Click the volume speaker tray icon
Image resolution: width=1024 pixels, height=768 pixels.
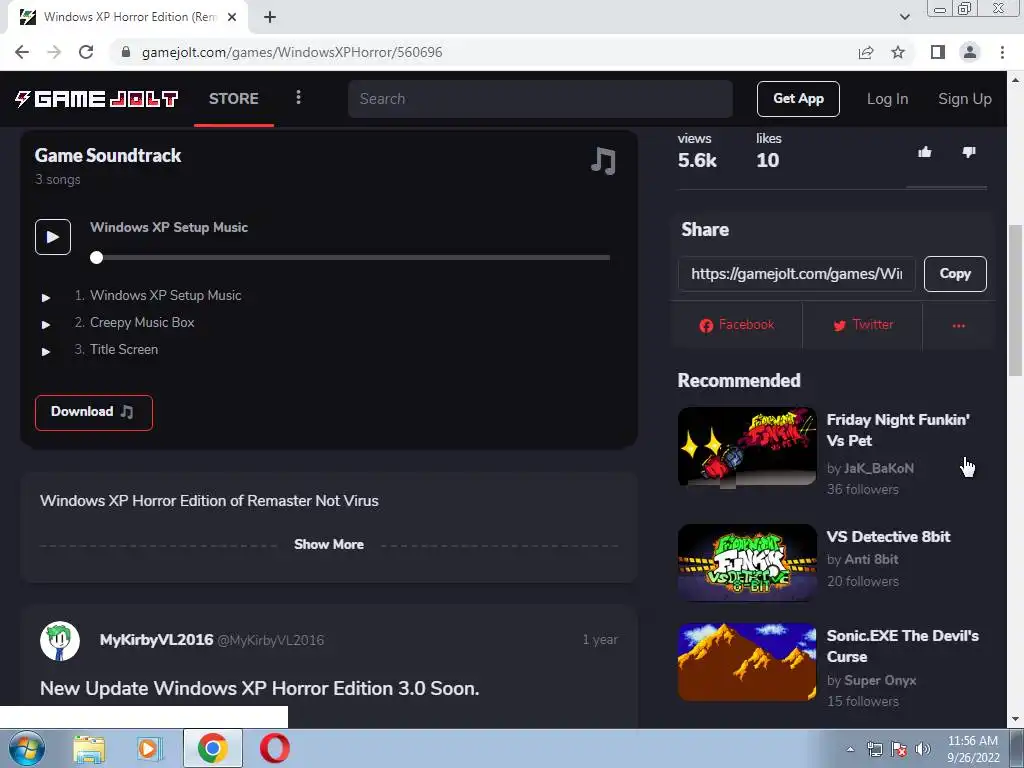pyautogui.click(x=923, y=749)
